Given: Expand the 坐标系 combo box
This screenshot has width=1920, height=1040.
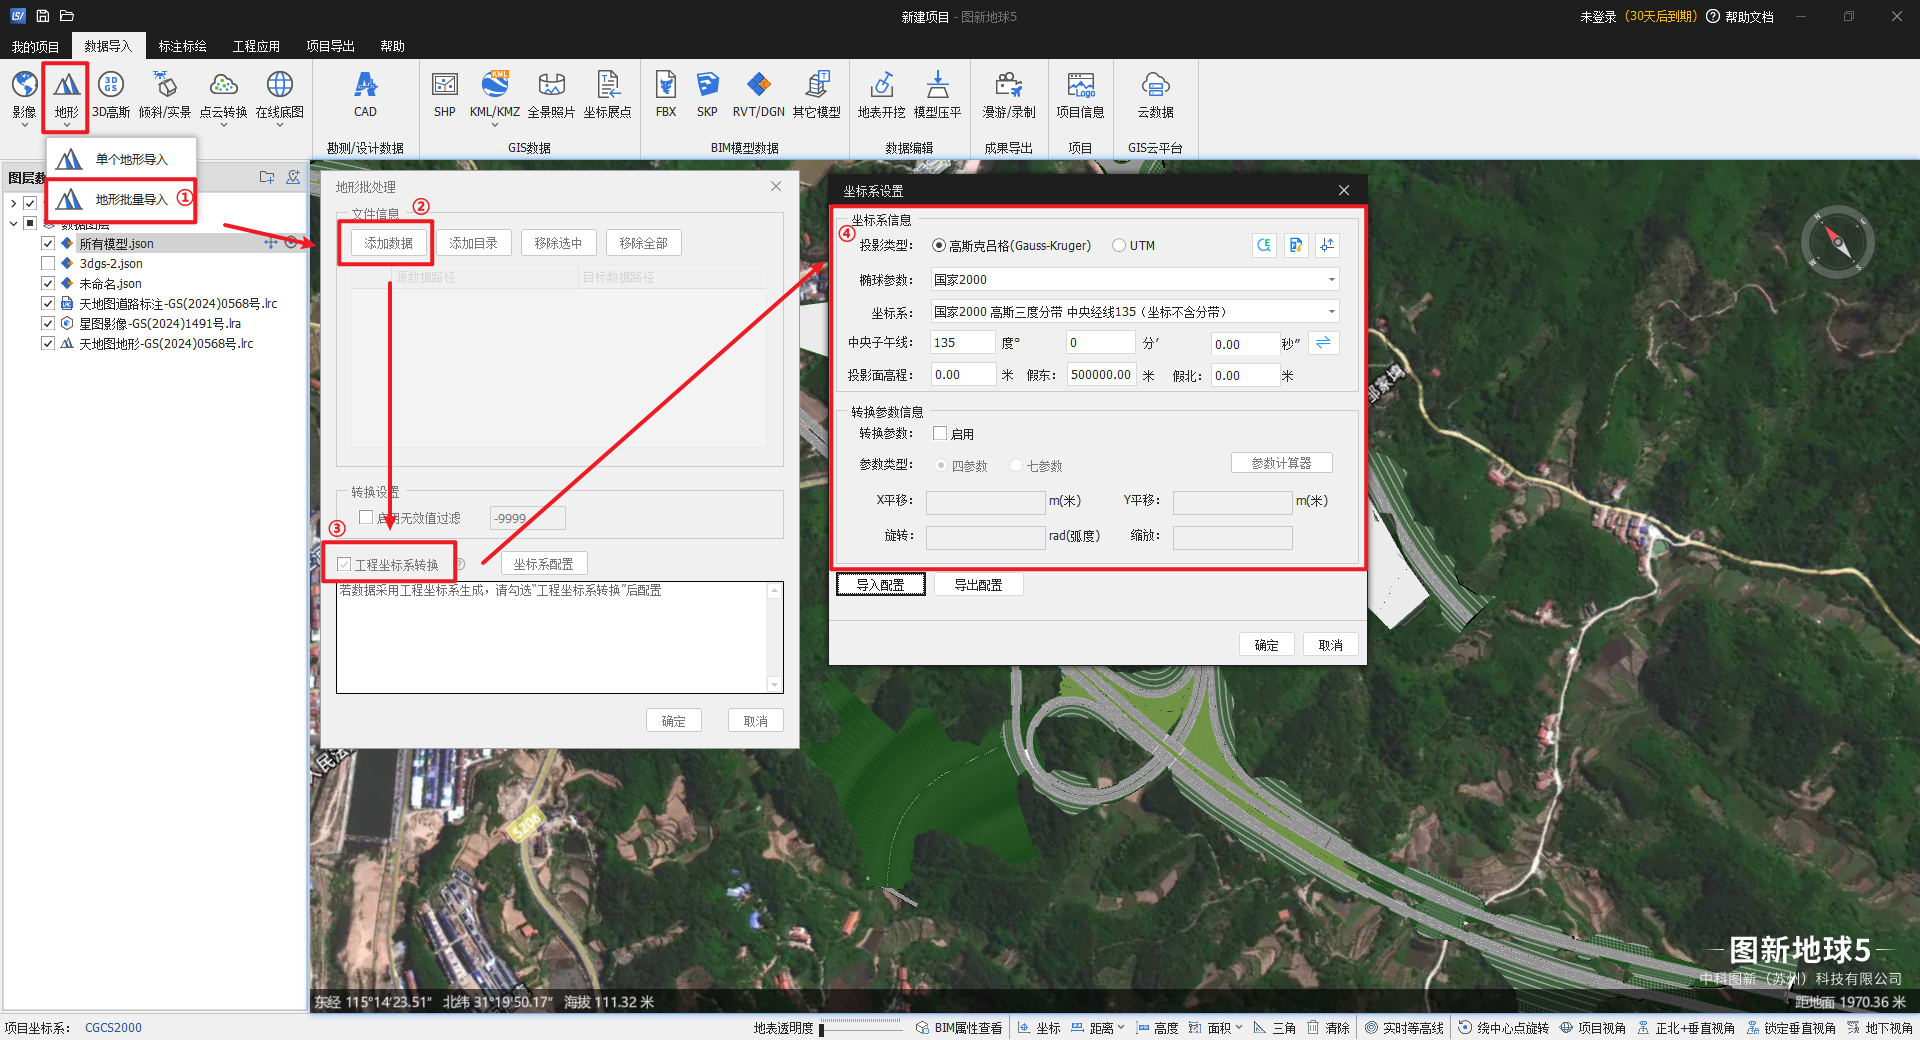Looking at the screenshot, I should (1331, 312).
